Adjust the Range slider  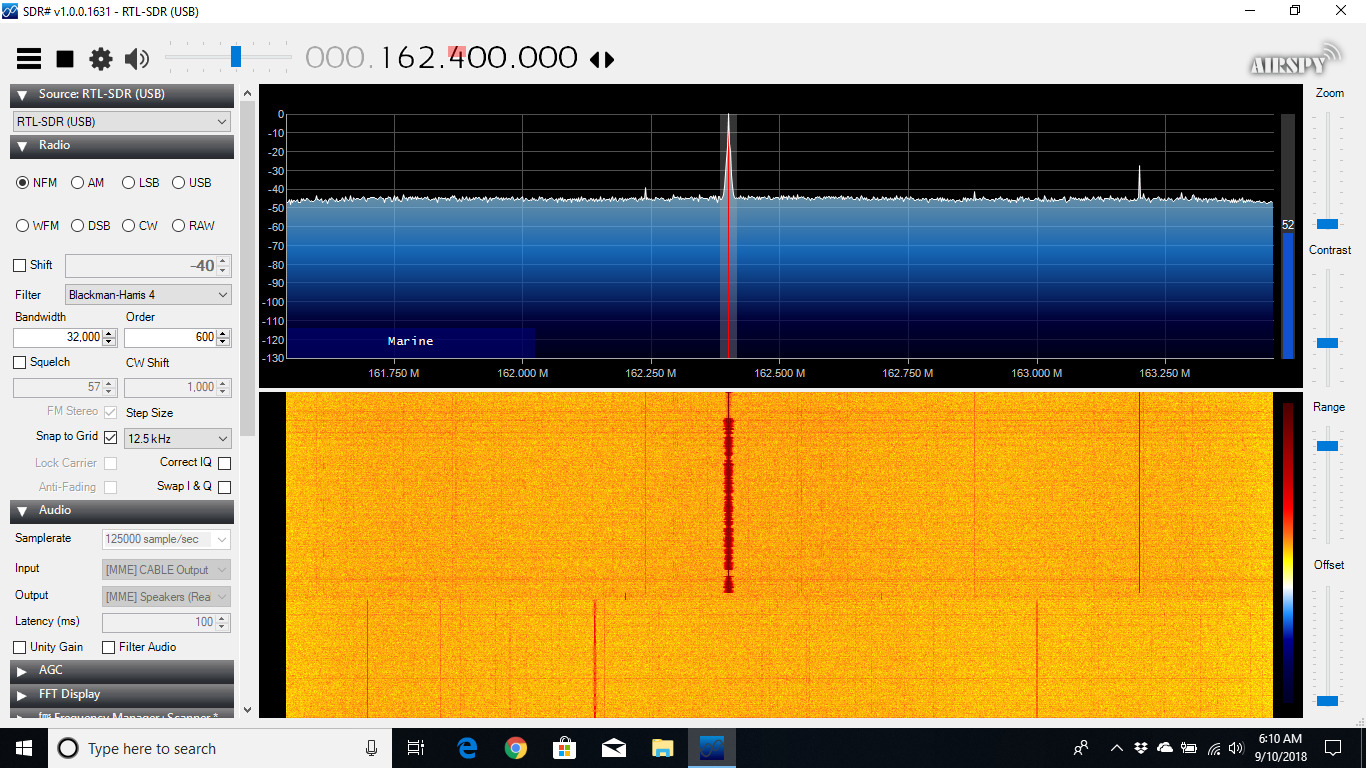(1328, 445)
